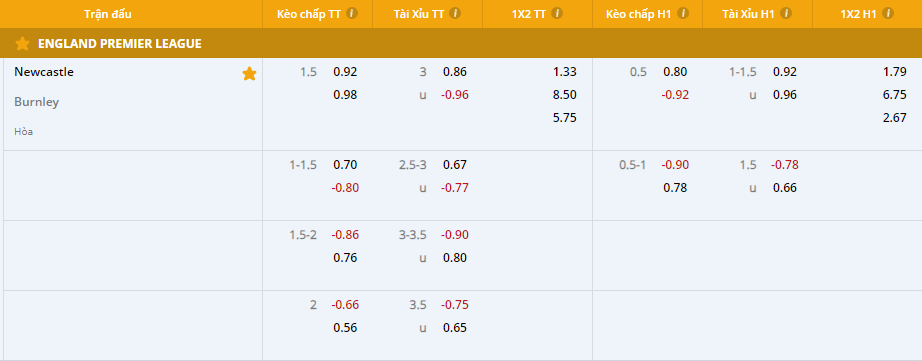Click info icon beside Tài Xỉu TT
Image resolution: width=922 pixels, height=361 pixels.
coord(455,14)
